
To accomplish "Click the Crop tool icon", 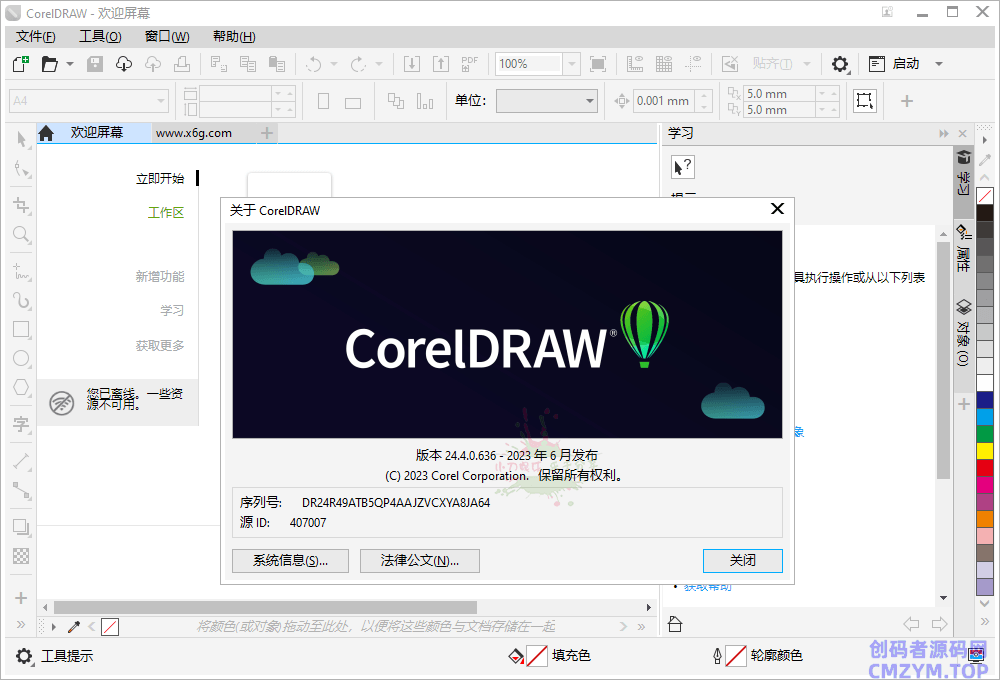I will pos(21,205).
